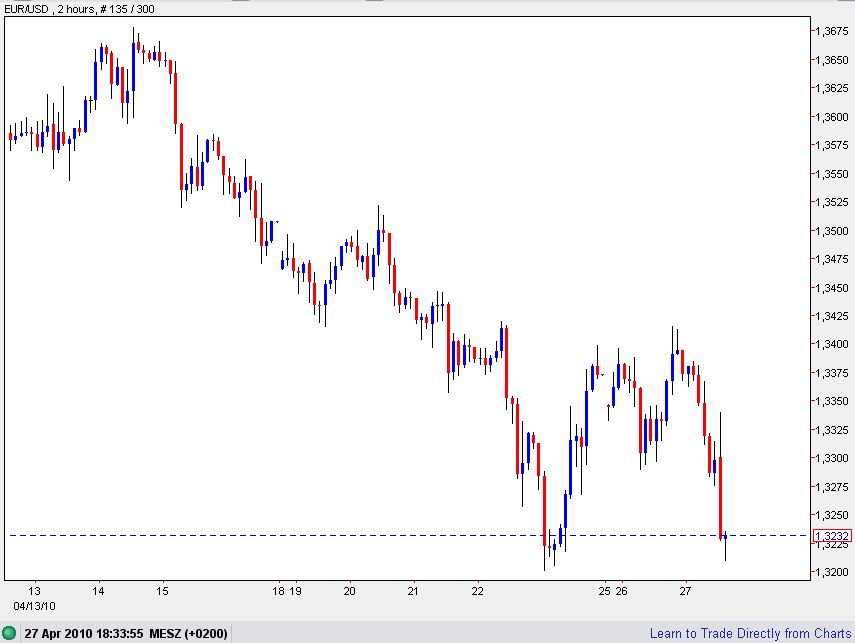Screen dimensions: 855x643
Task: Select the 1,3200 price axis label
Action: coord(833,572)
